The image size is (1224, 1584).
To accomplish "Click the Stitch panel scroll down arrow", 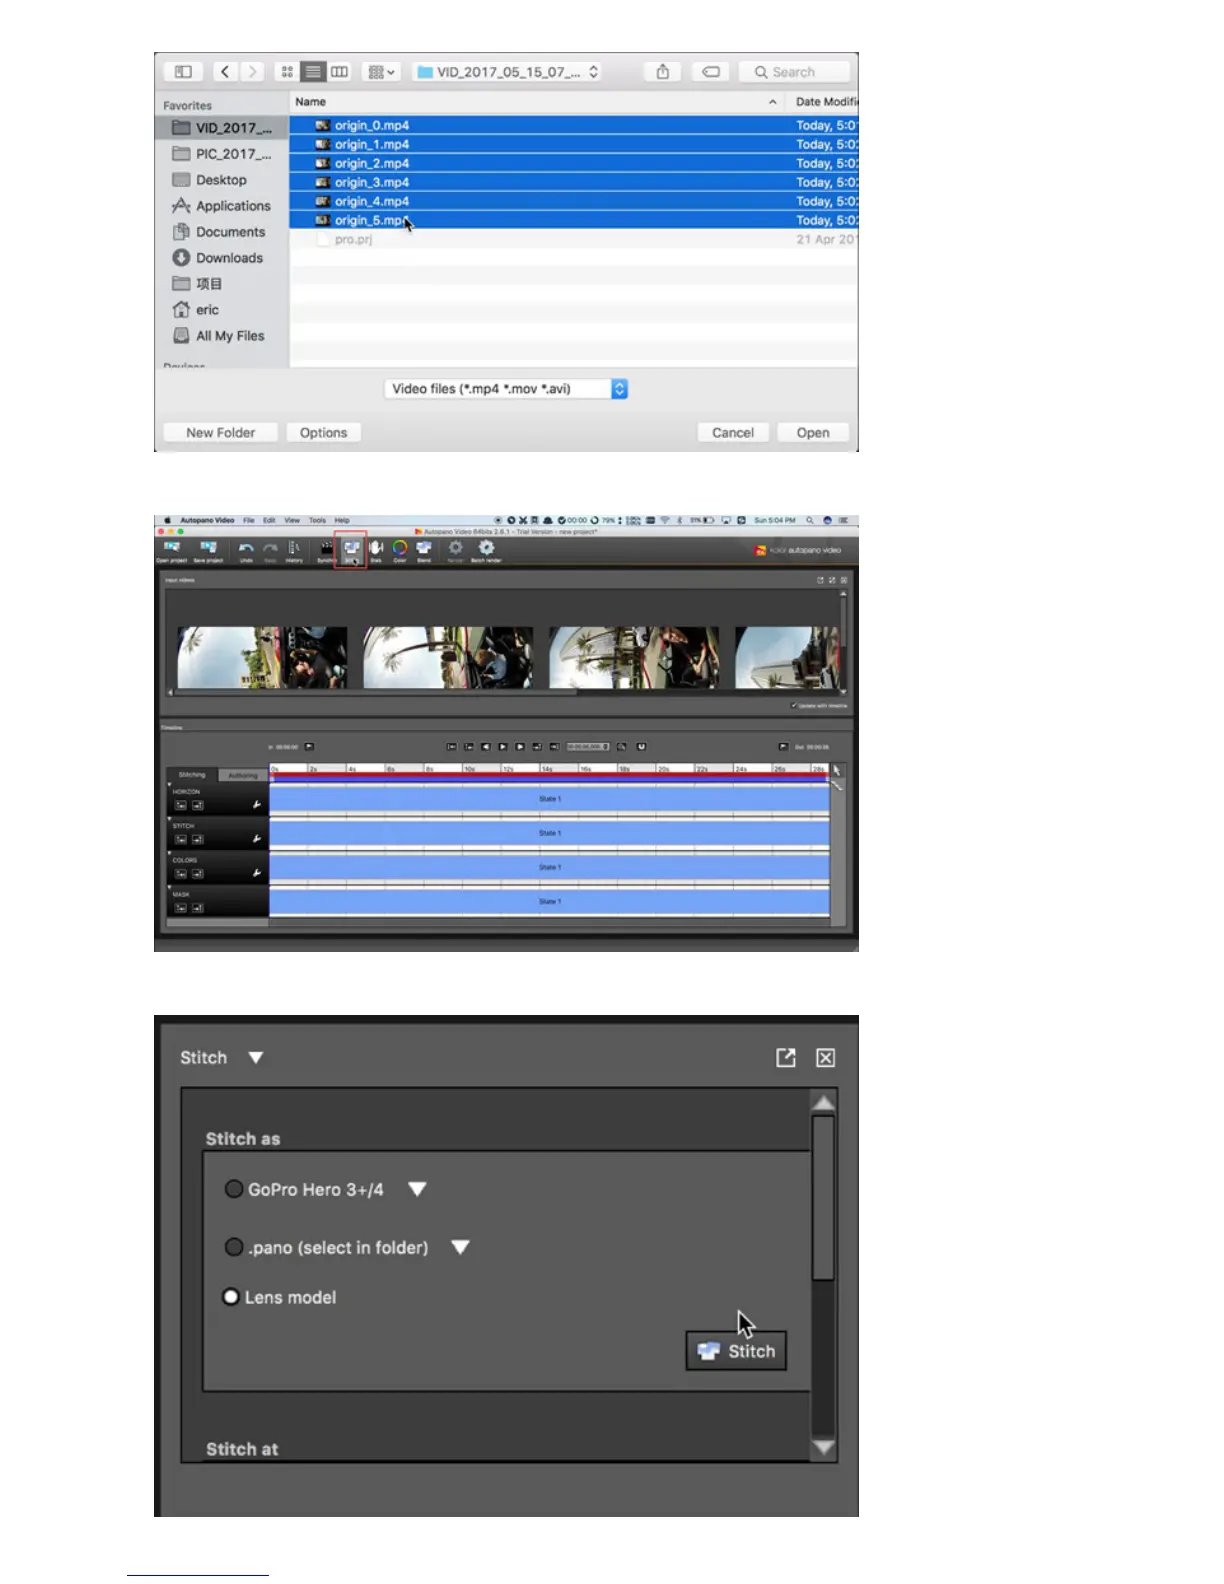I will coord(823,1447).
